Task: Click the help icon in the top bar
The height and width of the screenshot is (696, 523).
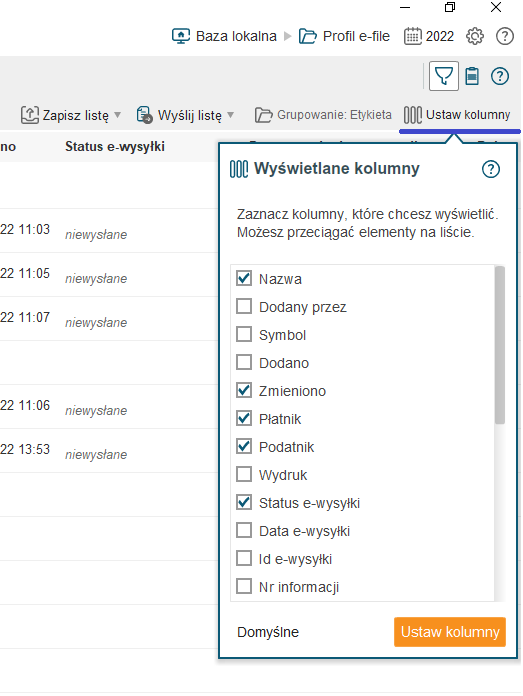Action: [x=505, y=36]
